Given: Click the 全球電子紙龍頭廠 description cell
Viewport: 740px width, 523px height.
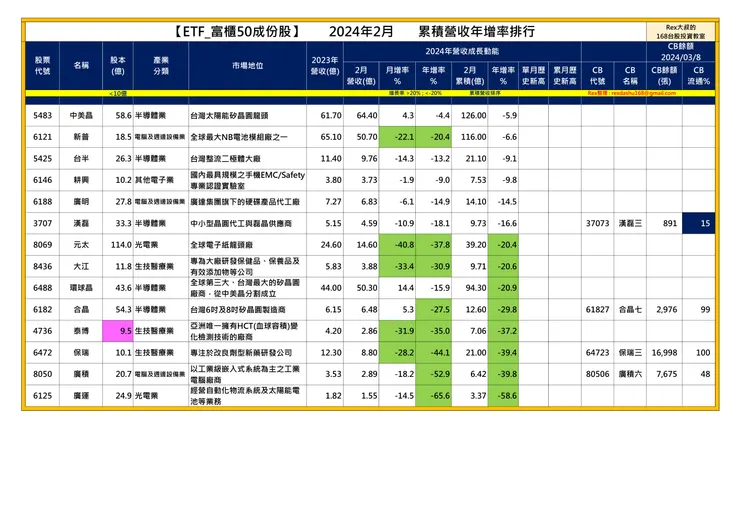Looking at the screenshot, I should click(247, 245).
